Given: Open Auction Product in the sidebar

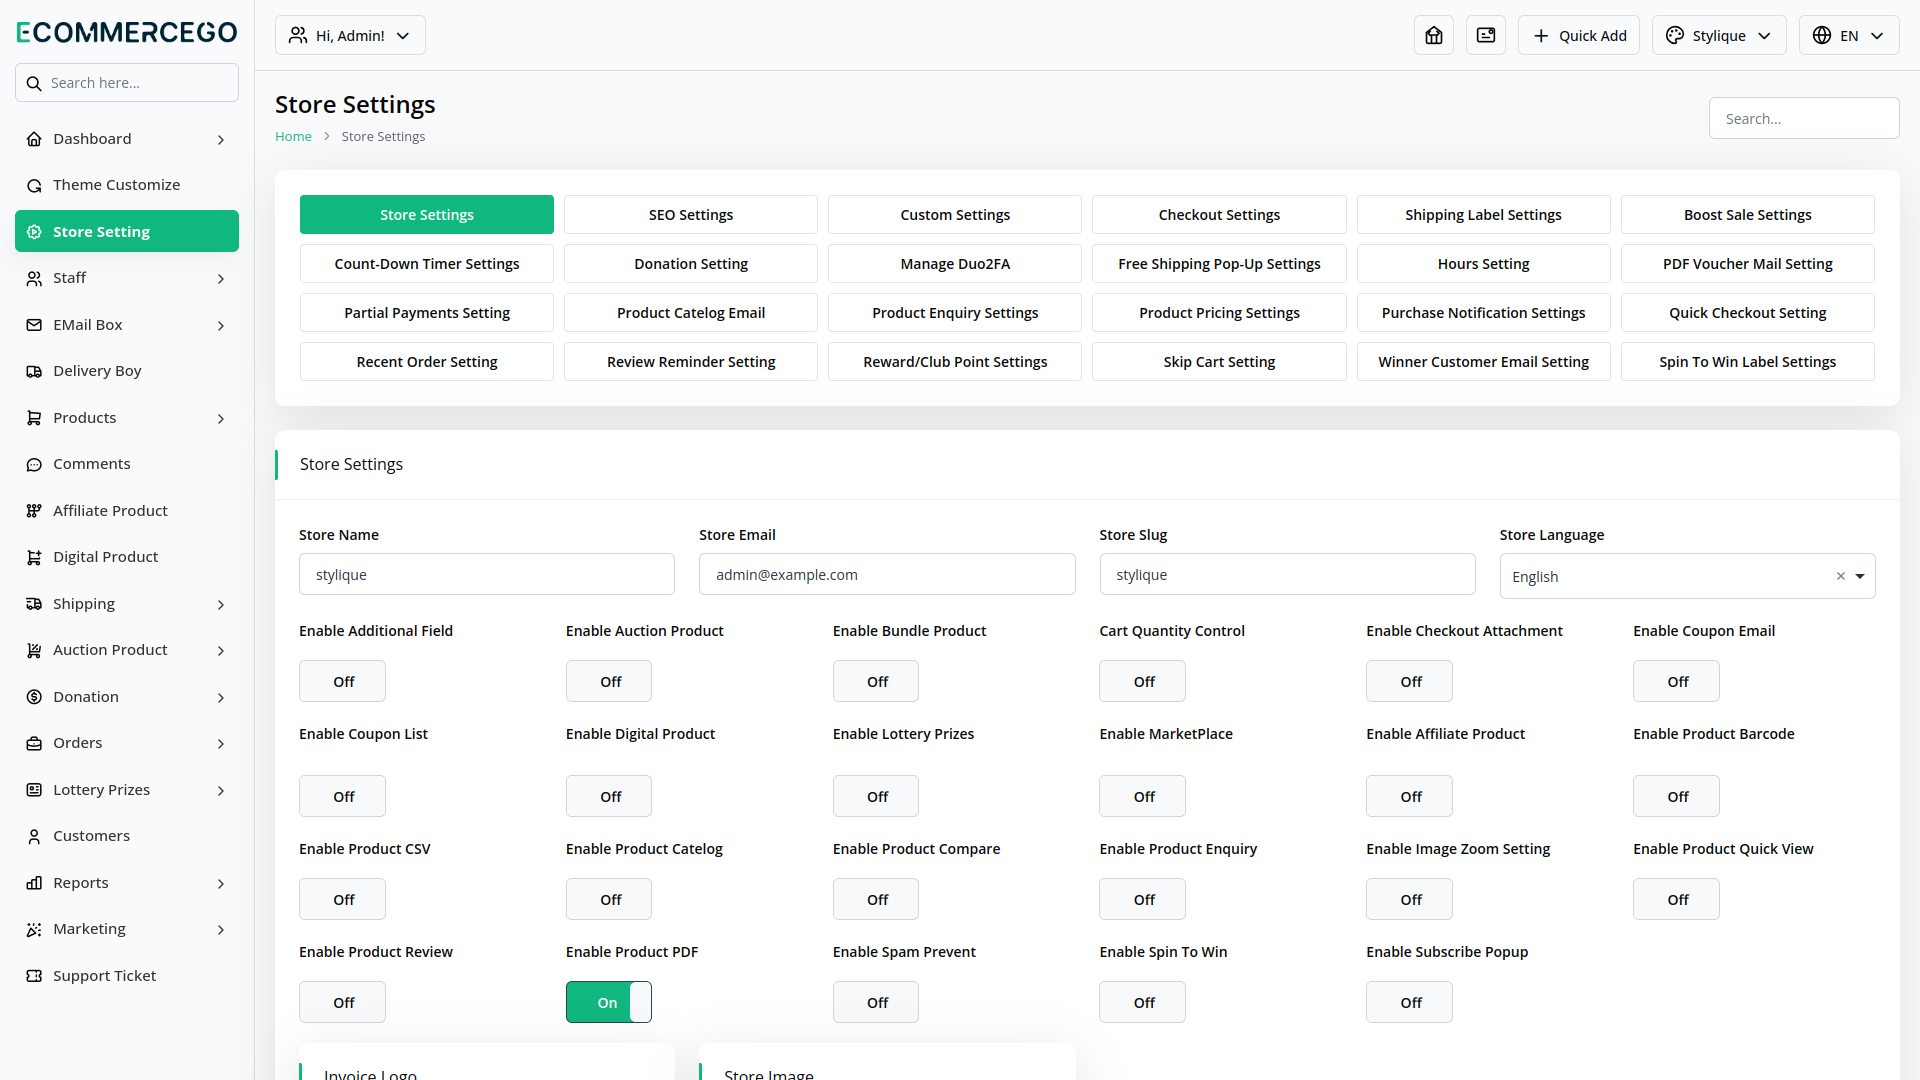Looking at the screenshot, I should 127,650.
